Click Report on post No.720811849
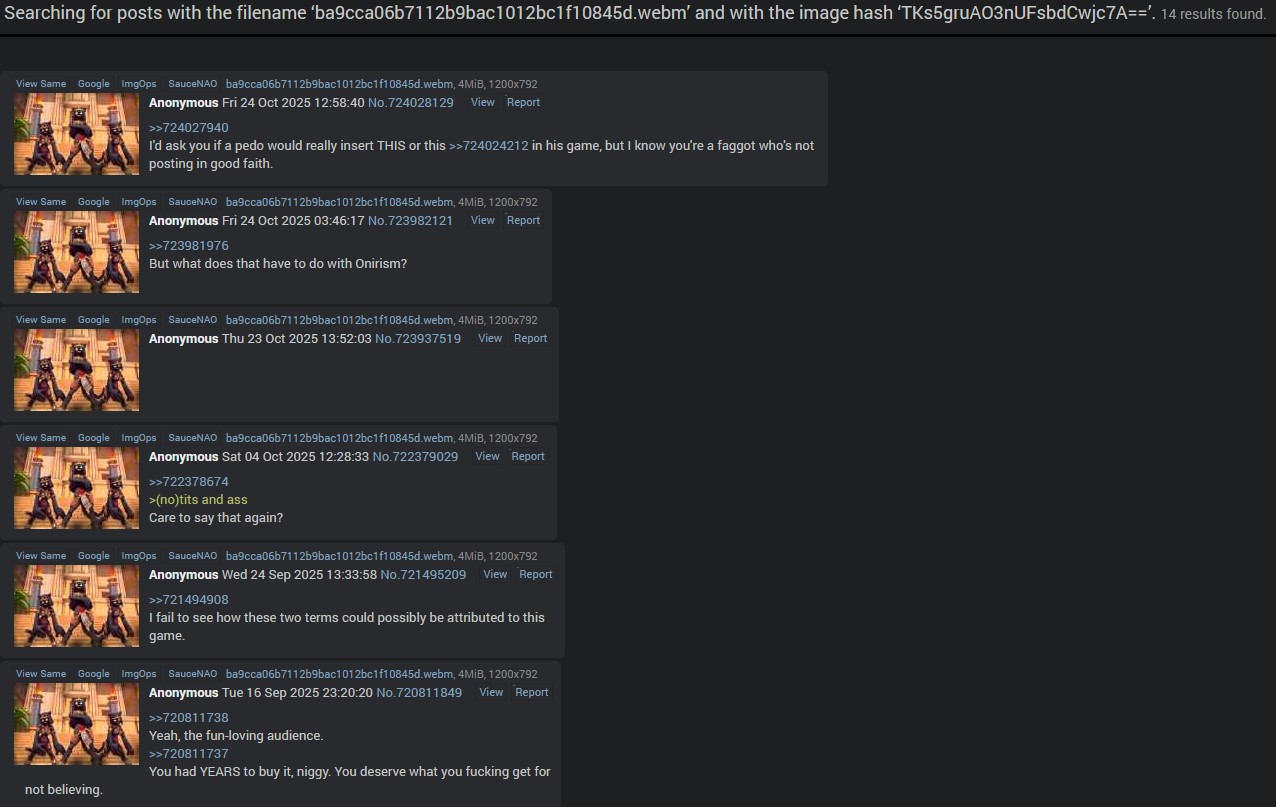The width and height of the screenshot is (1276, 807). 532,692
